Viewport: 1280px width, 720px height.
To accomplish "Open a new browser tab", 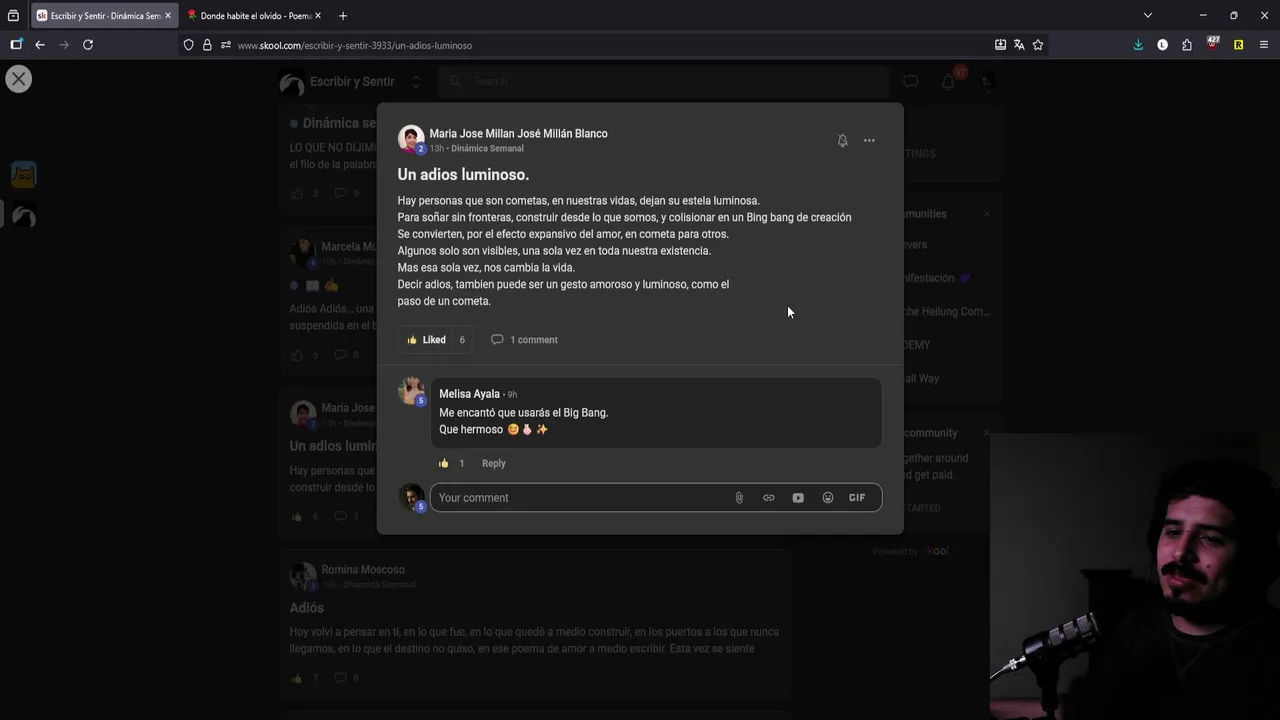I will 343,16.
